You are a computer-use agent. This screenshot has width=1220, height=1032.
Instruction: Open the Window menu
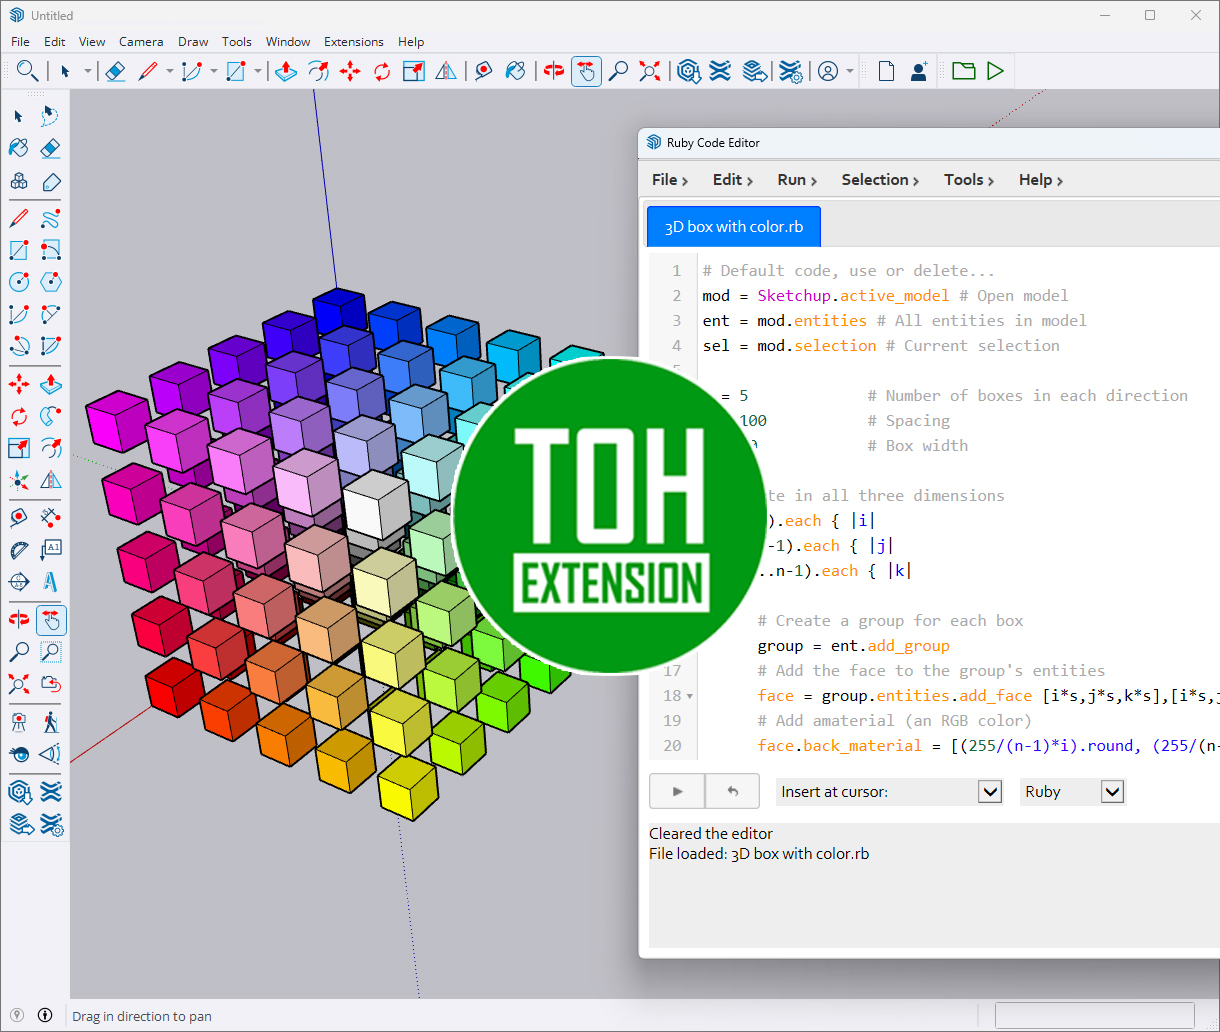288,42
